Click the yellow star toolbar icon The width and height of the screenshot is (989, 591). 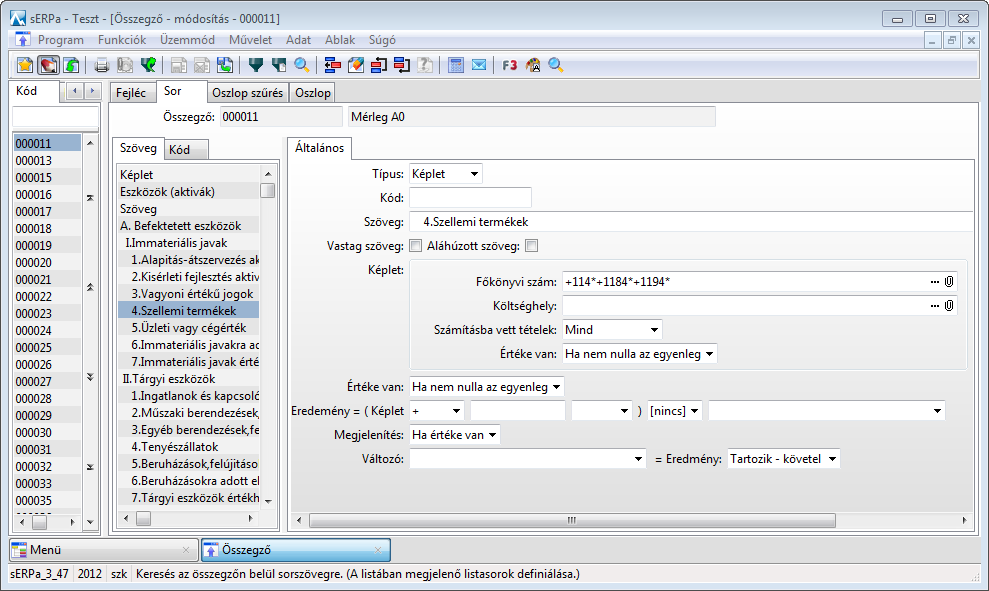click(x=25, y=65)
